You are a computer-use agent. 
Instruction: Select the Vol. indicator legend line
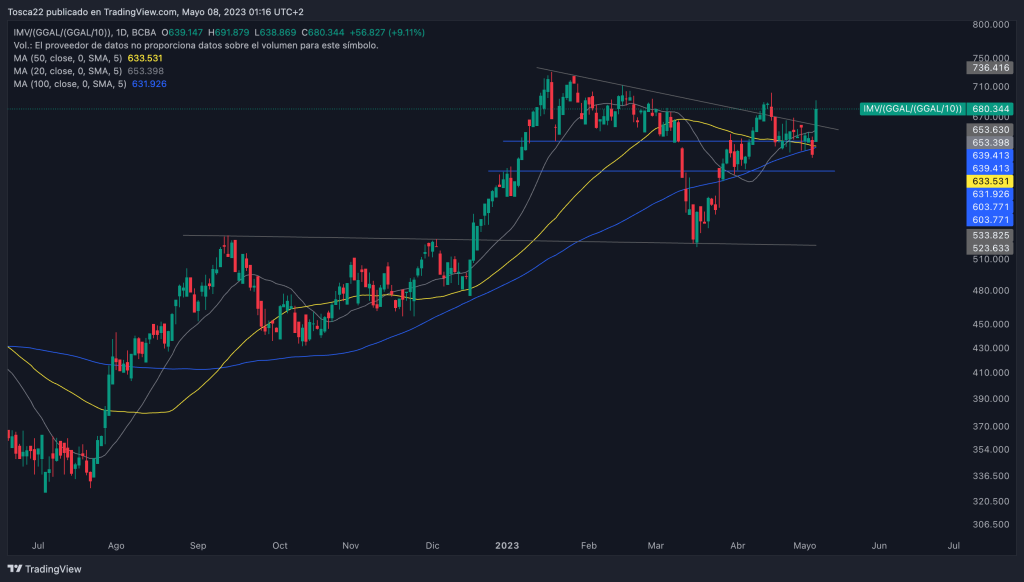[196, 46]
